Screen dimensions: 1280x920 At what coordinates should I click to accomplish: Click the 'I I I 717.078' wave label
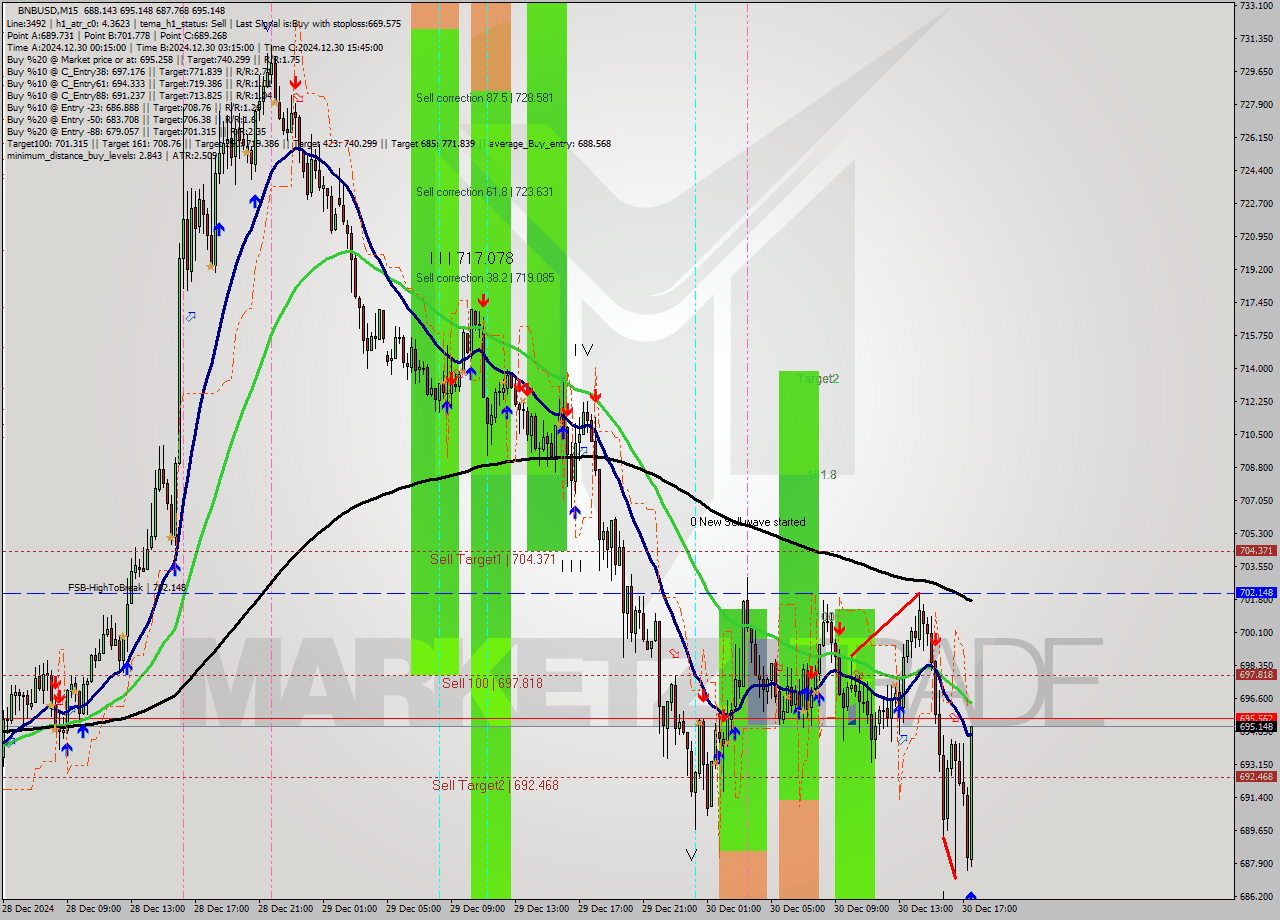(x=471, y=258)
